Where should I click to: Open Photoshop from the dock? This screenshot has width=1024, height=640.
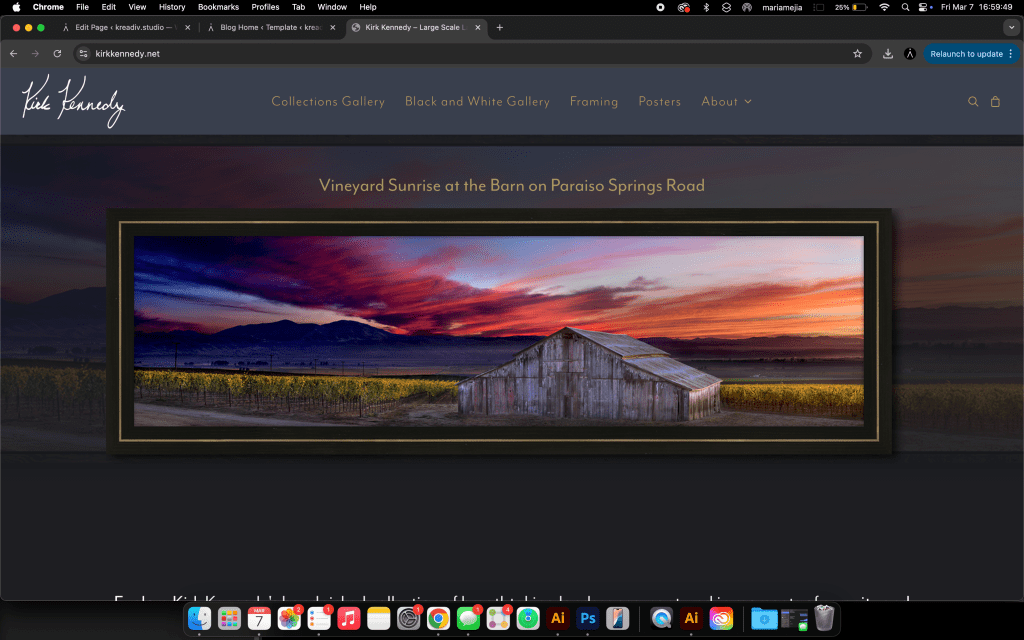point(588,619)
